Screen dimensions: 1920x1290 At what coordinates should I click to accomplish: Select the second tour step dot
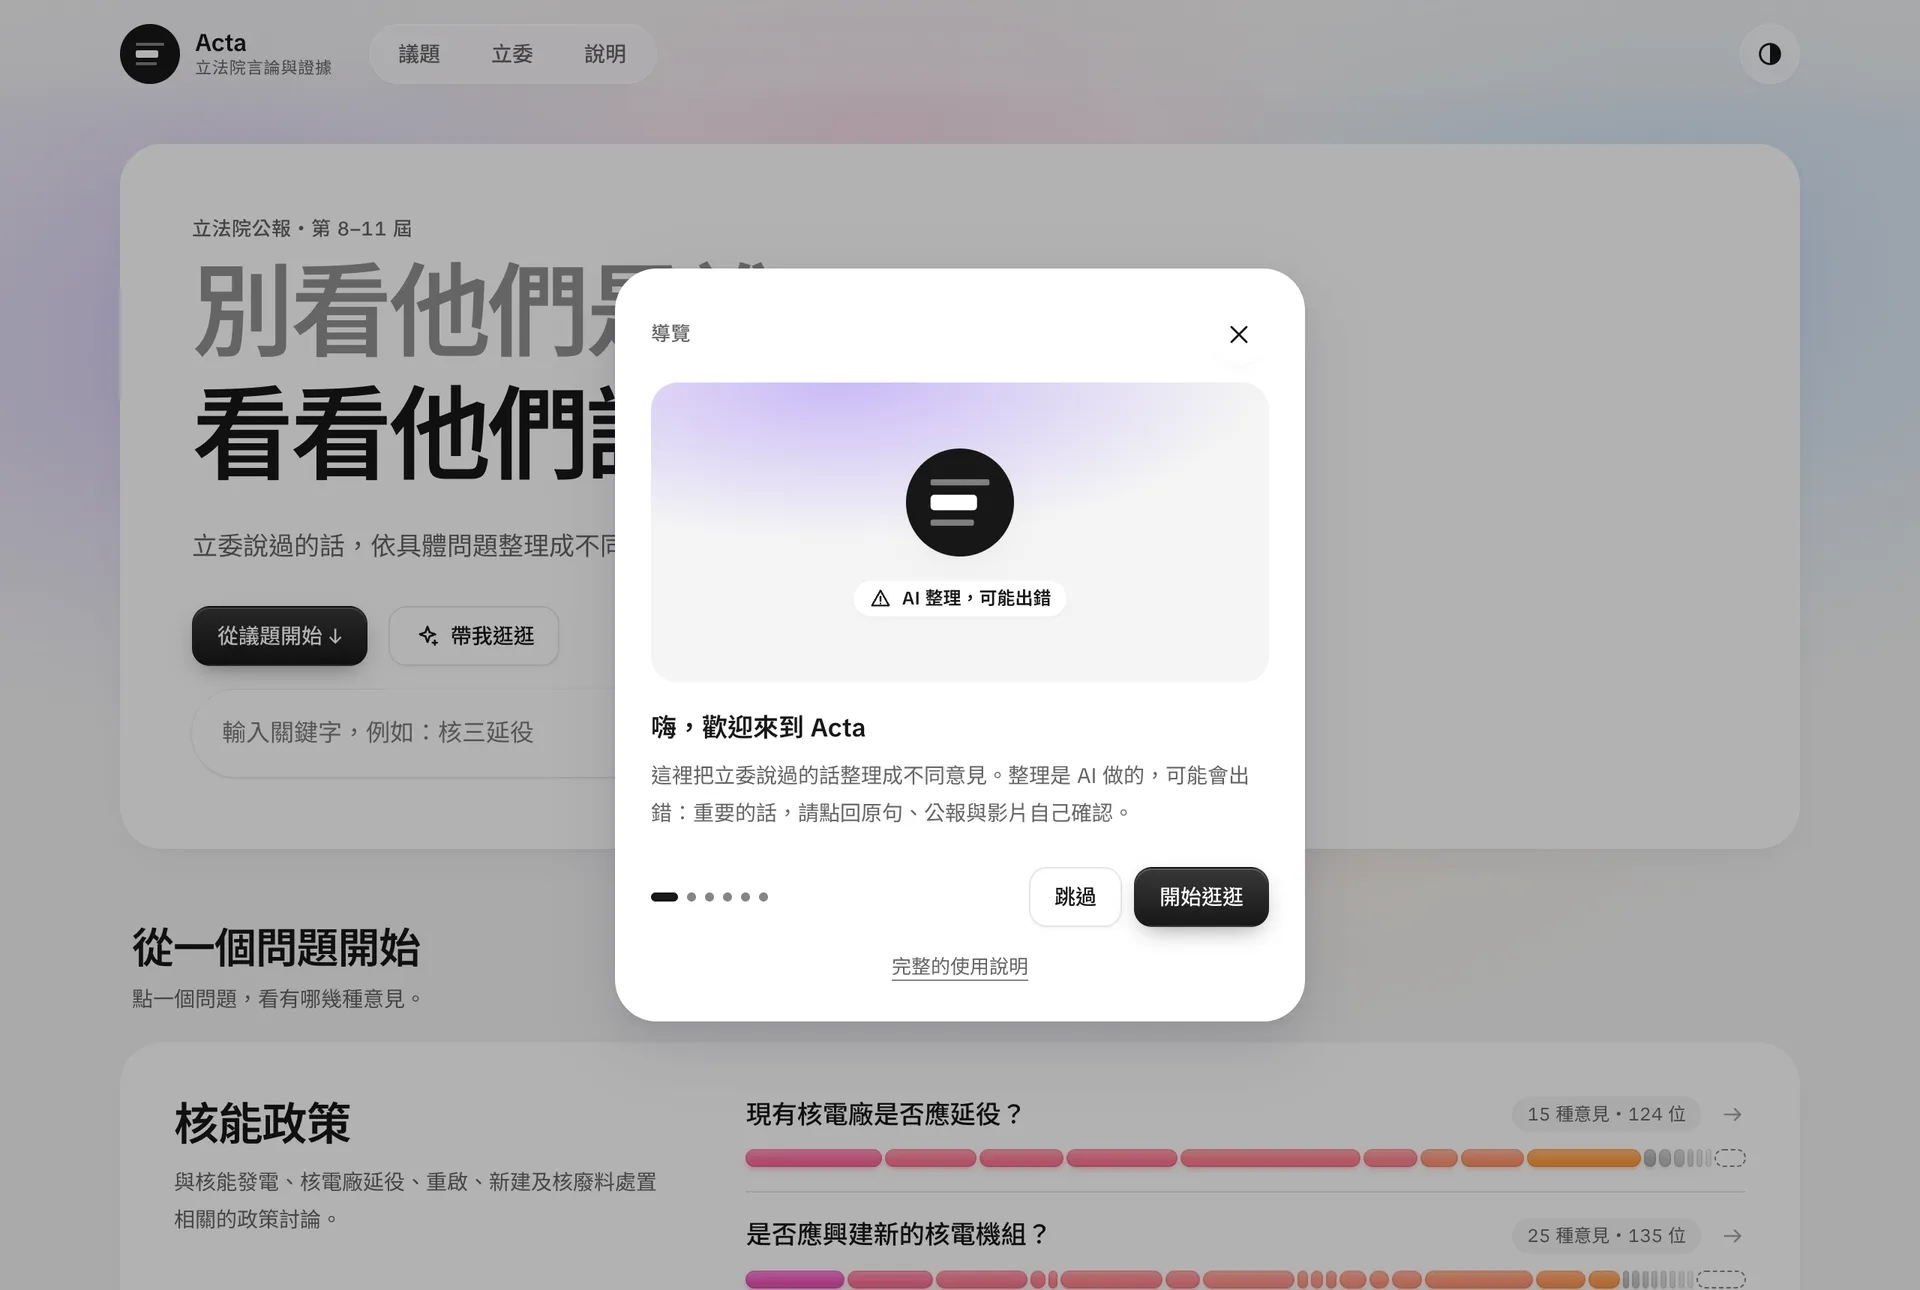(x=691, y=897)
